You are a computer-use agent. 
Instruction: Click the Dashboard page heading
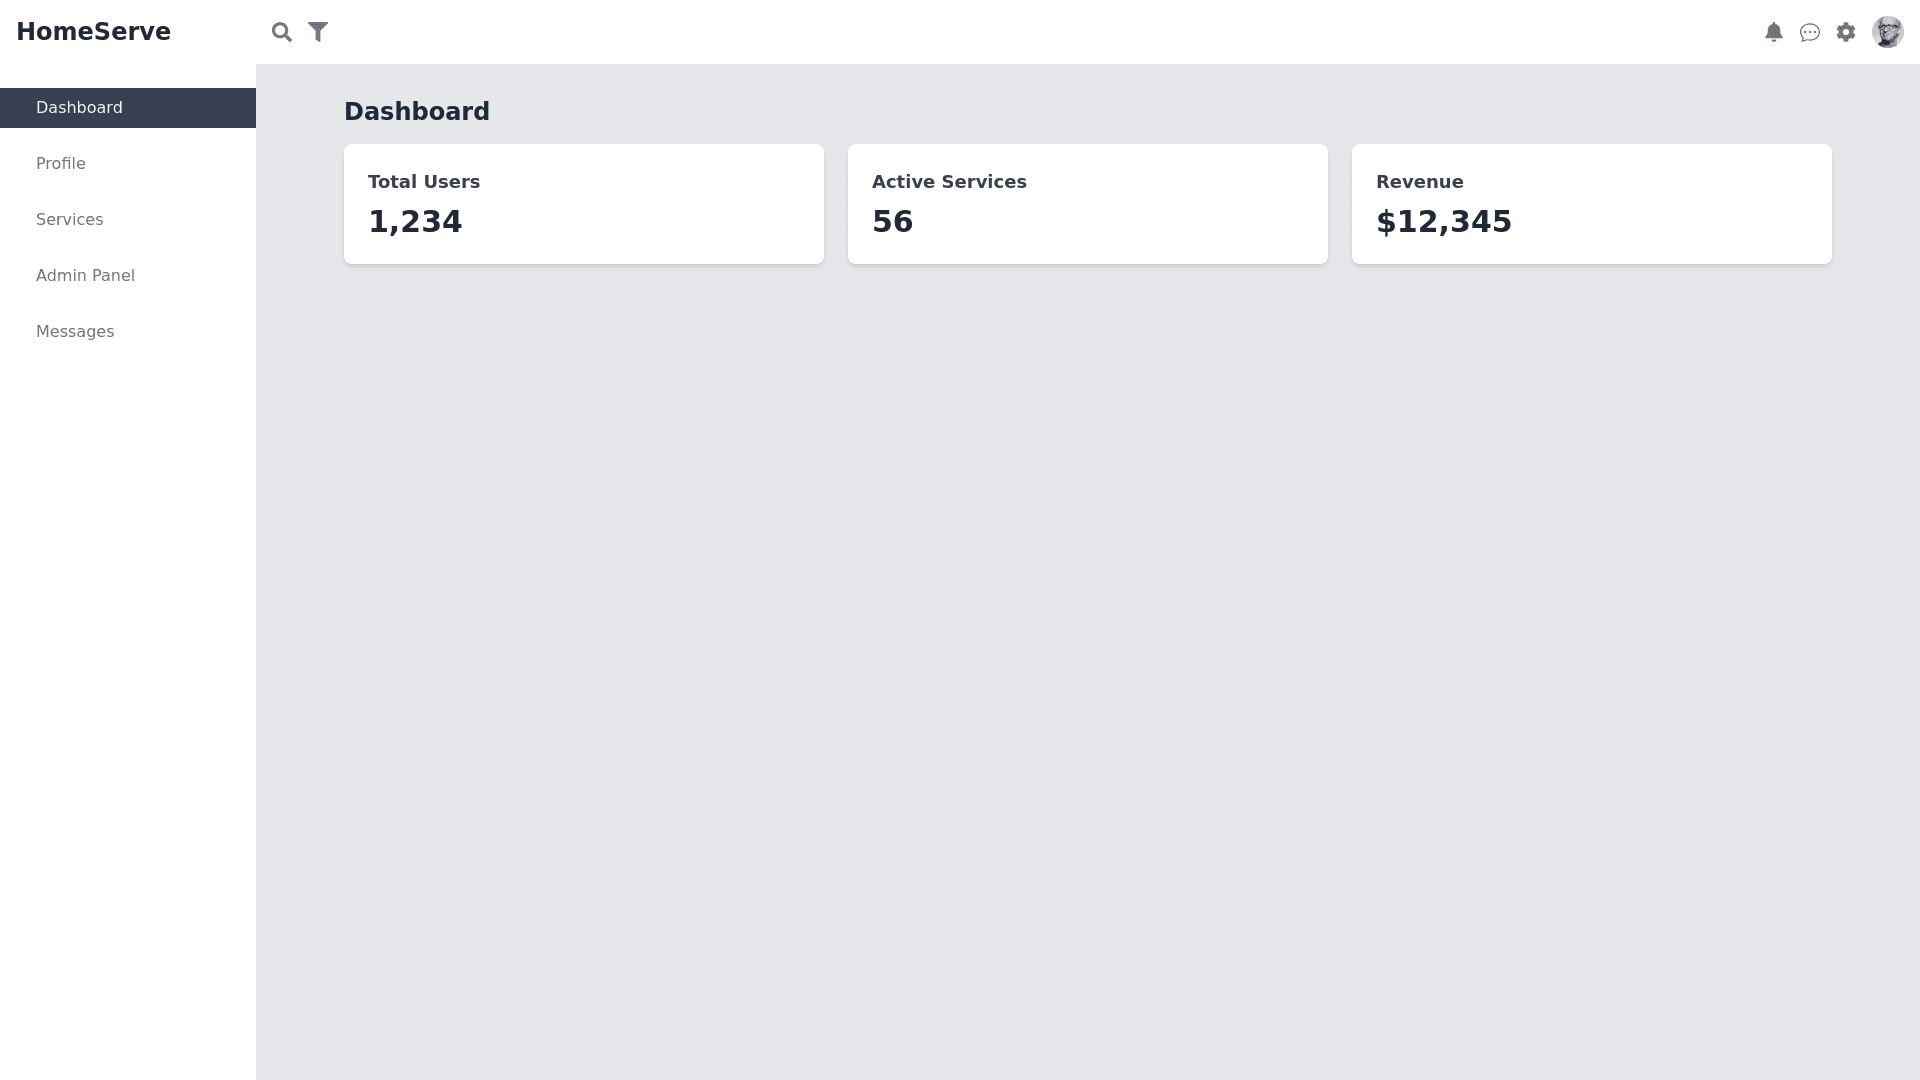coord(417,112)
